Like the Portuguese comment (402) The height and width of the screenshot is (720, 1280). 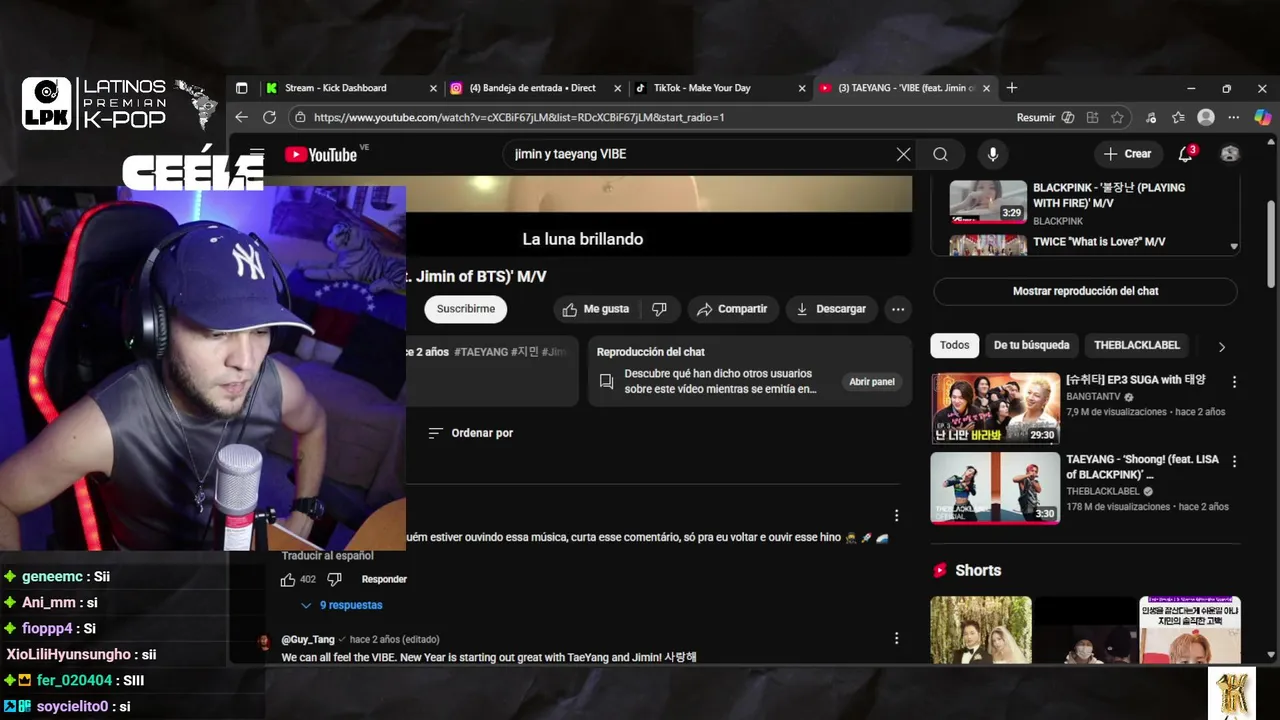tap(288, 579)
